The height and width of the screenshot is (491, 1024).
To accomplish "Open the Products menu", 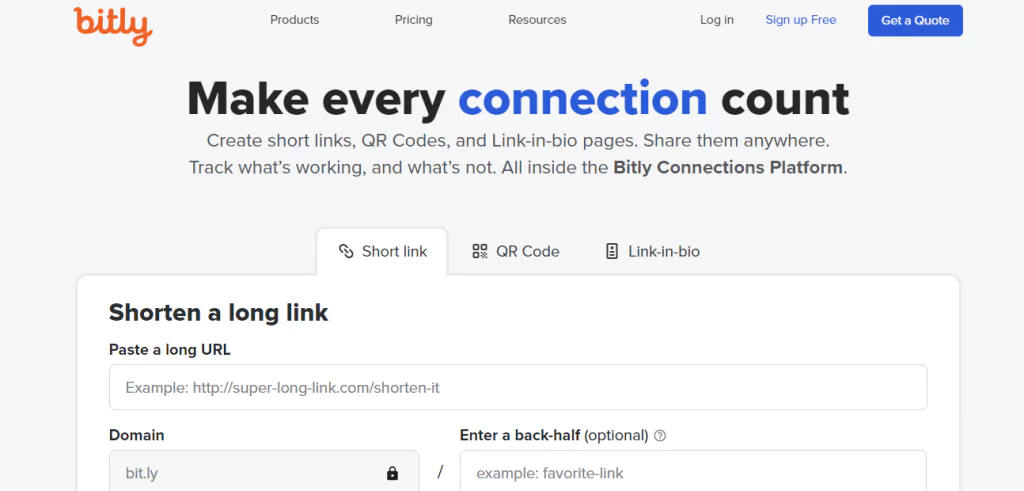I will tap(295, 20).
